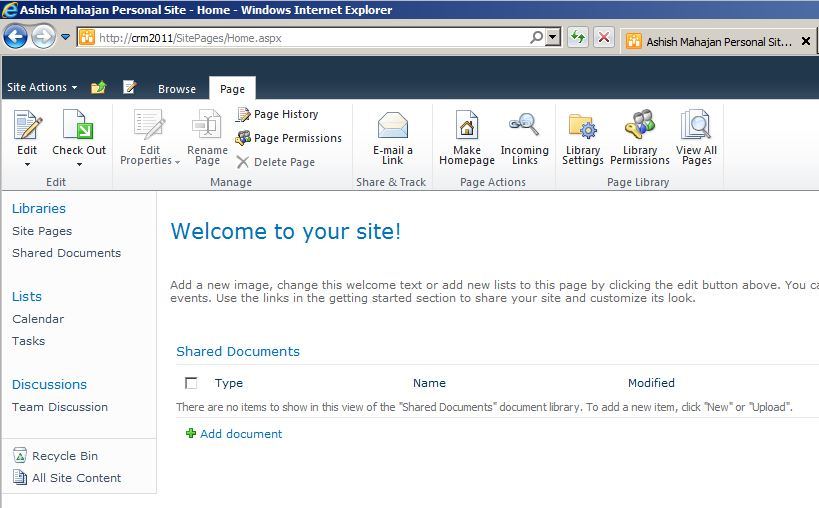Click All Site Content link text
This screenshot has width=819, height=508.
pos(76,478)
